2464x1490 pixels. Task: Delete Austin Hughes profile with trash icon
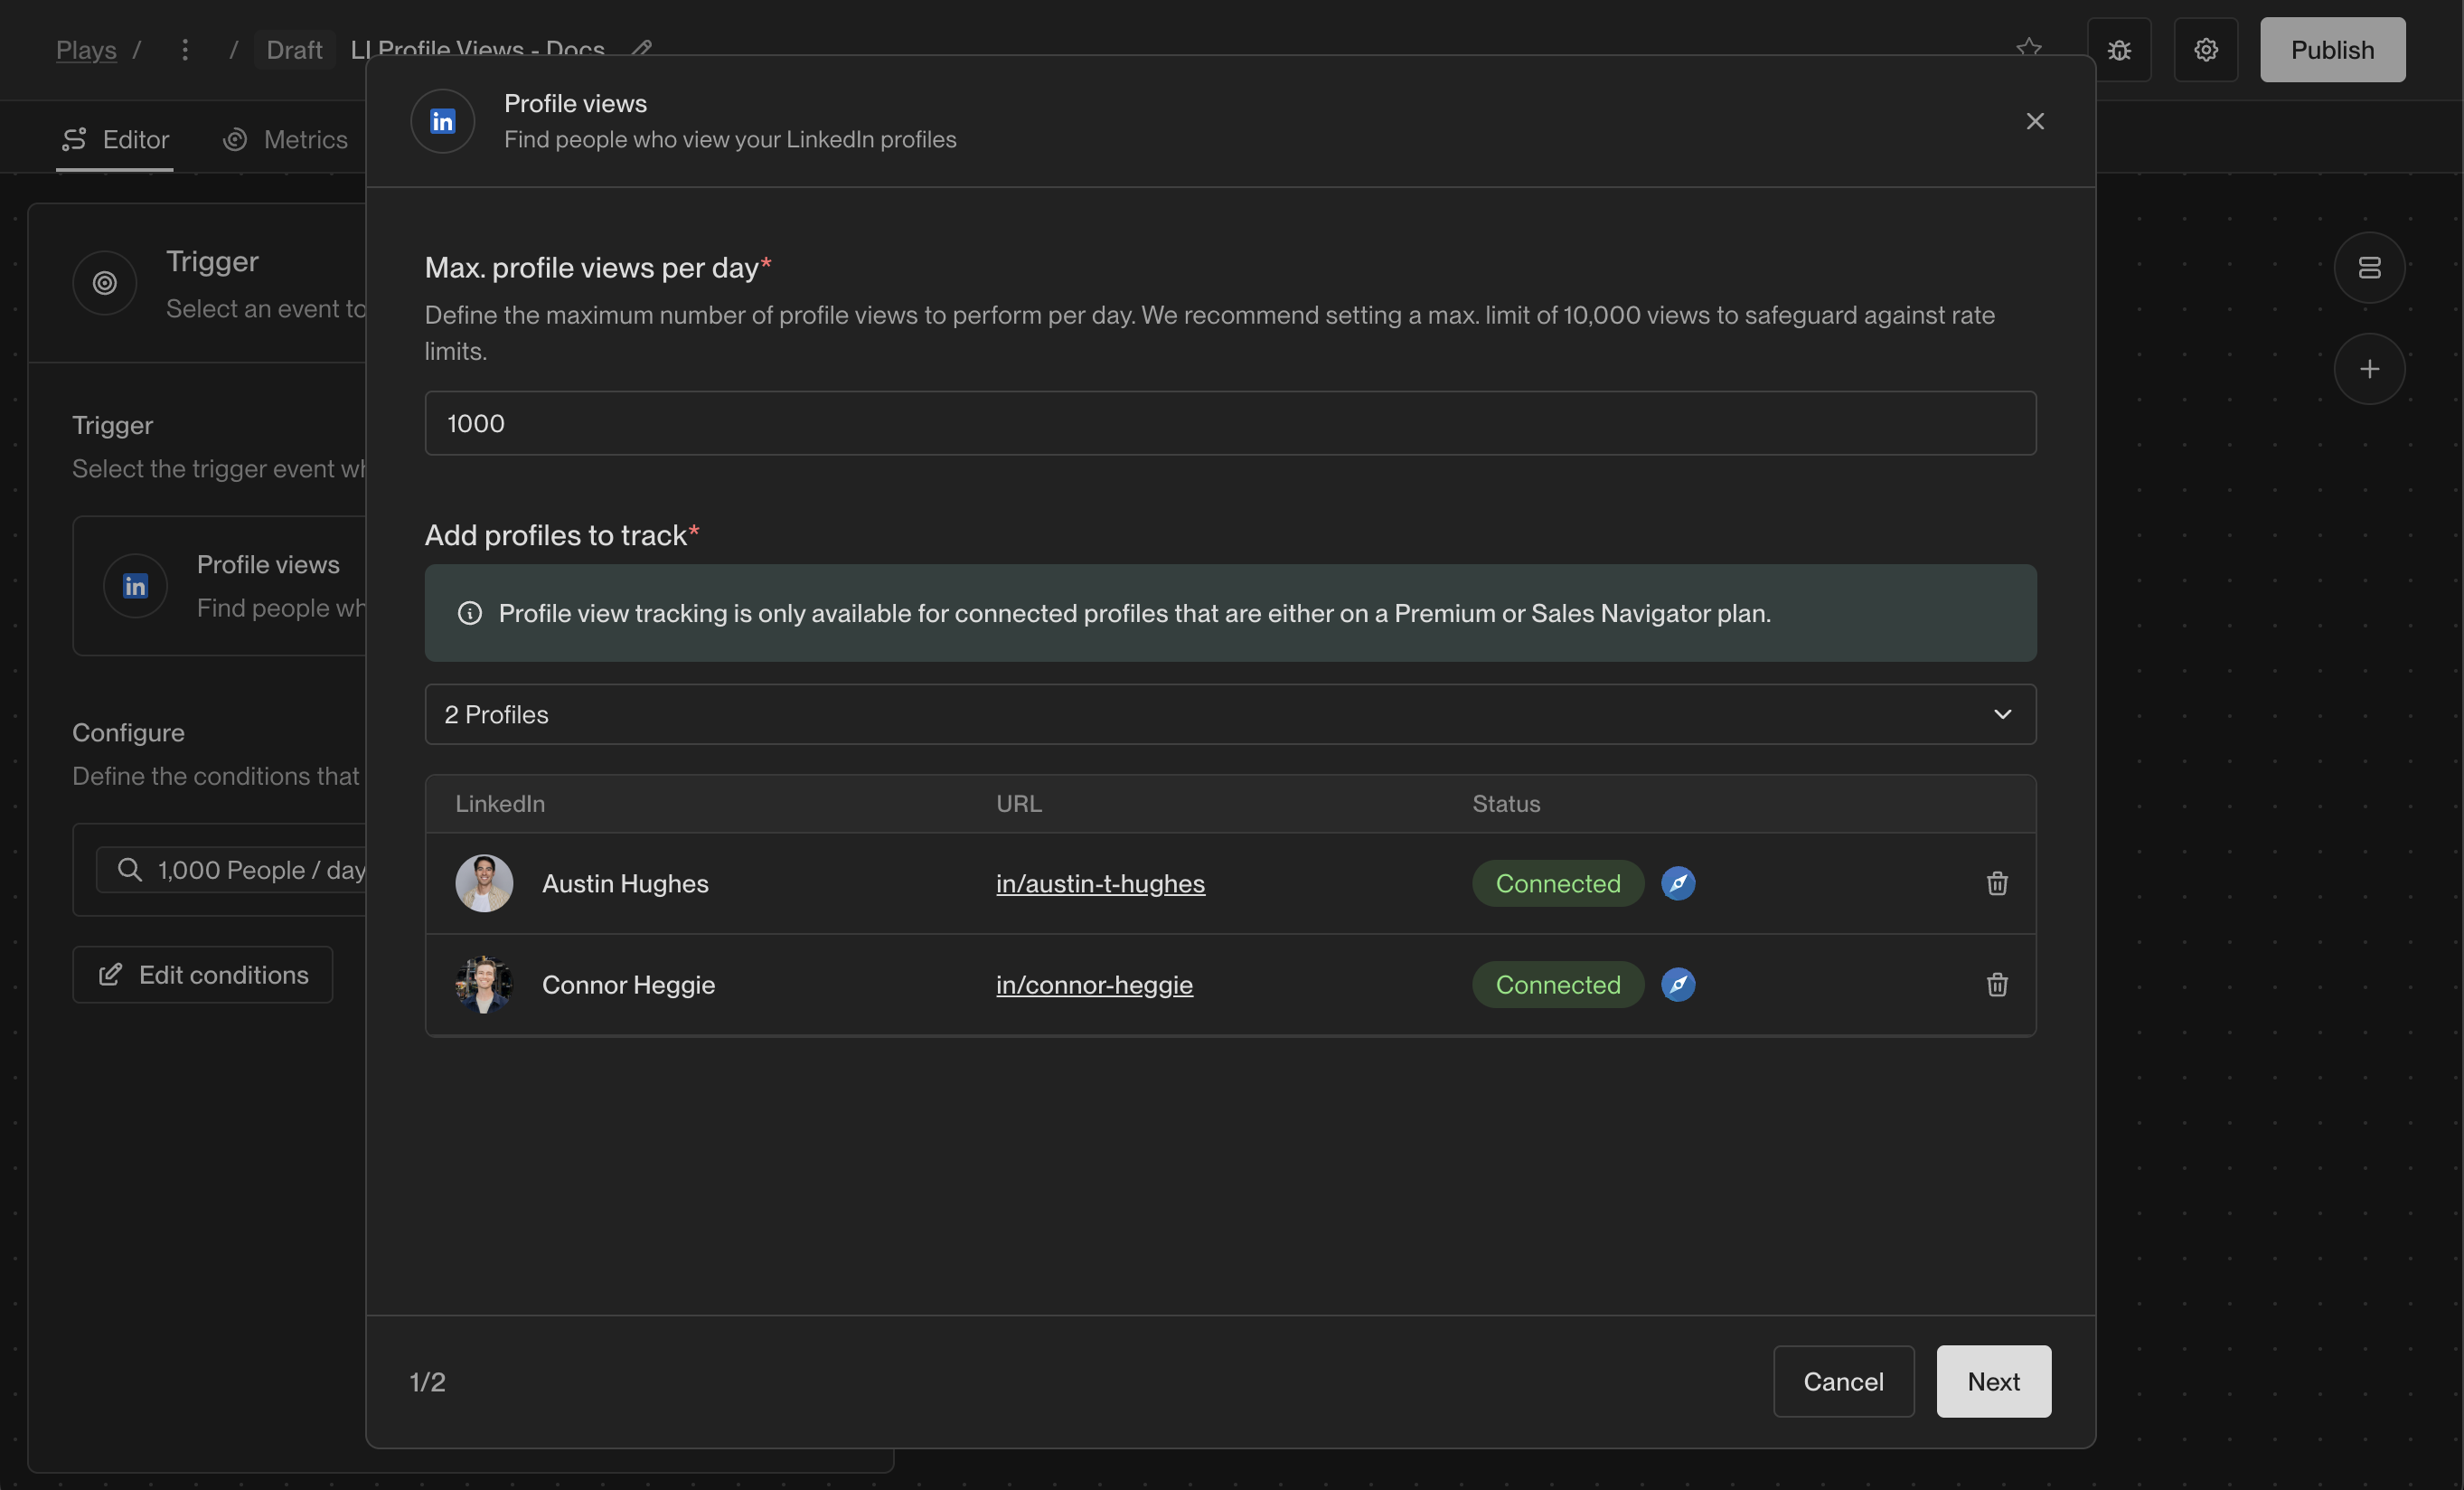pos(1996,883)
